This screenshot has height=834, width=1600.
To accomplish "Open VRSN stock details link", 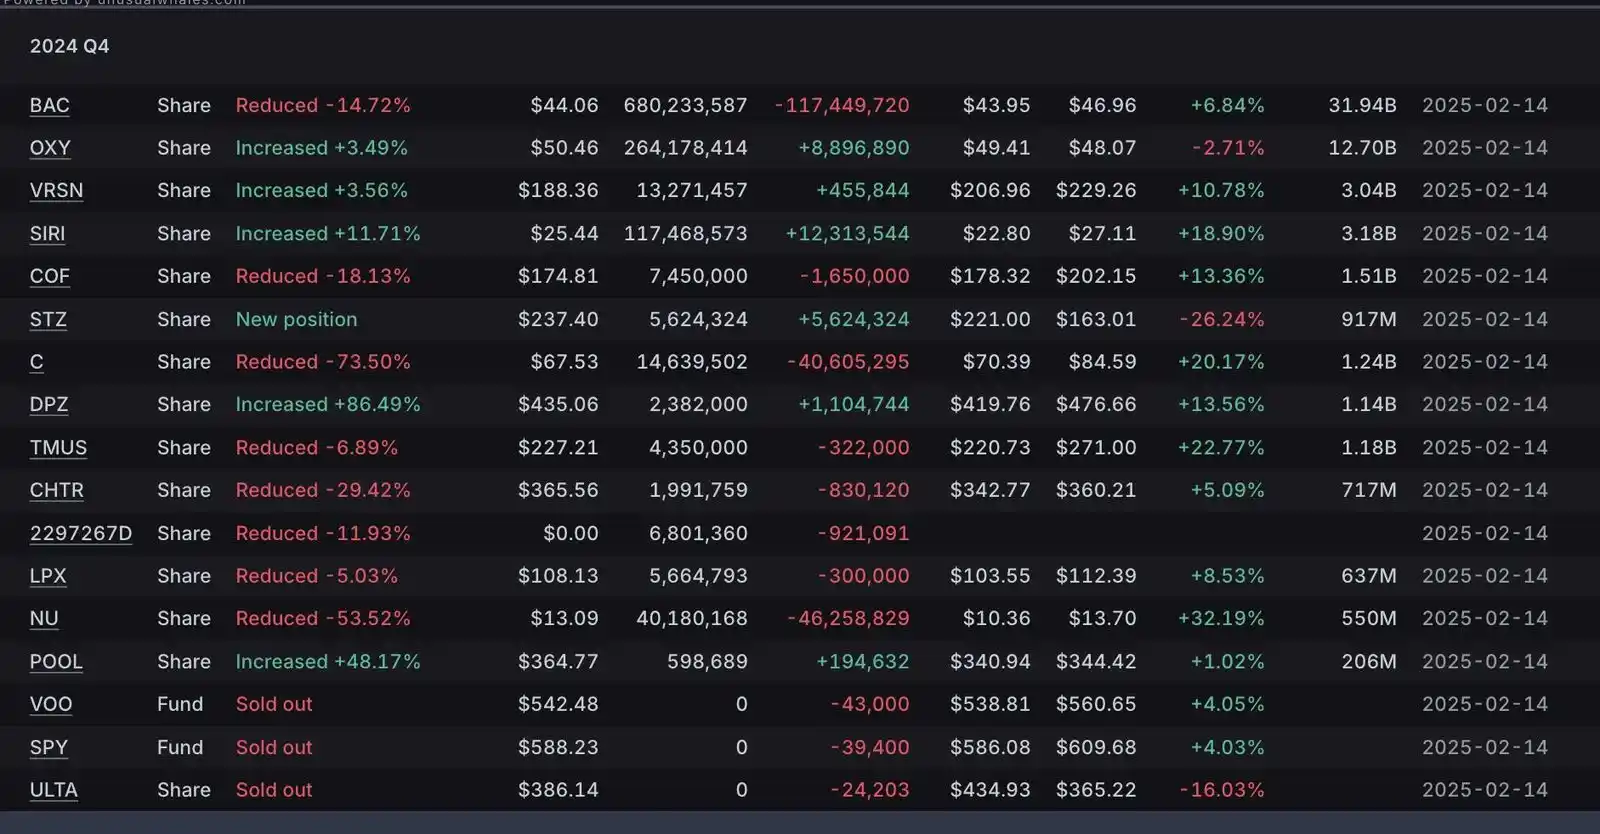I will [x=56, y=191].
